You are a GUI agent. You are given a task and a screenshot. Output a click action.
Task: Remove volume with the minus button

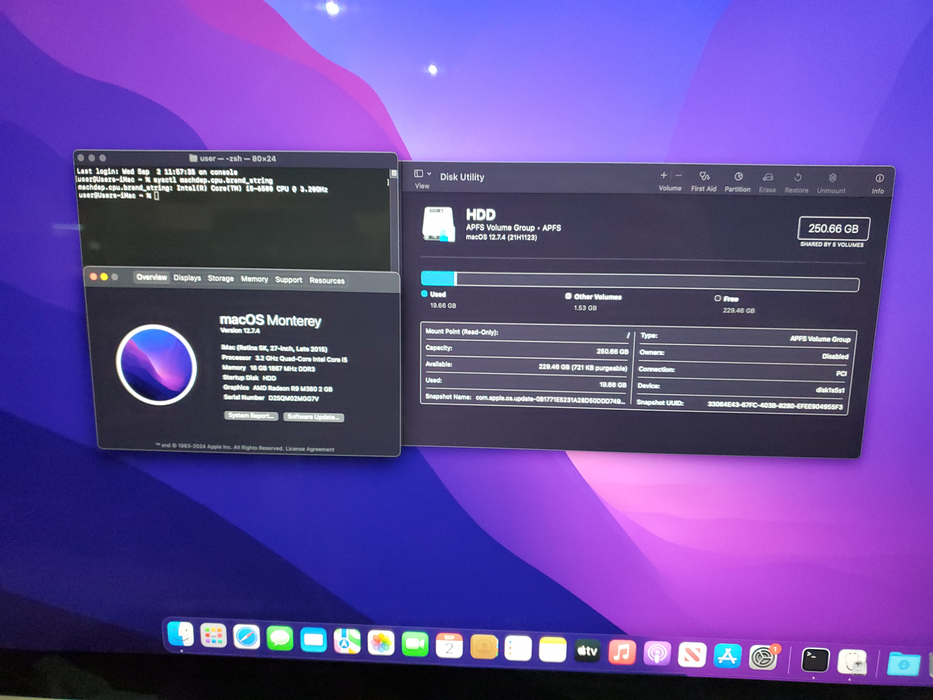678,176
